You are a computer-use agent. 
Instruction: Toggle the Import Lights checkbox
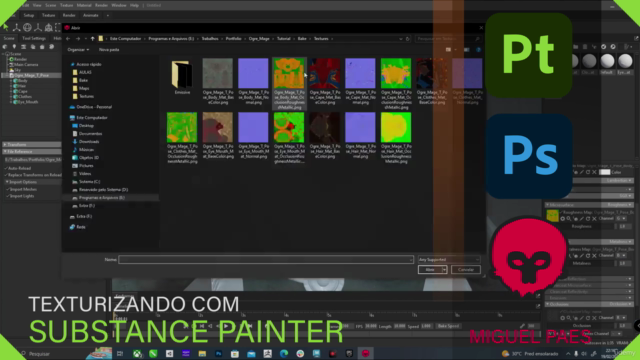[x=7, y=196]
